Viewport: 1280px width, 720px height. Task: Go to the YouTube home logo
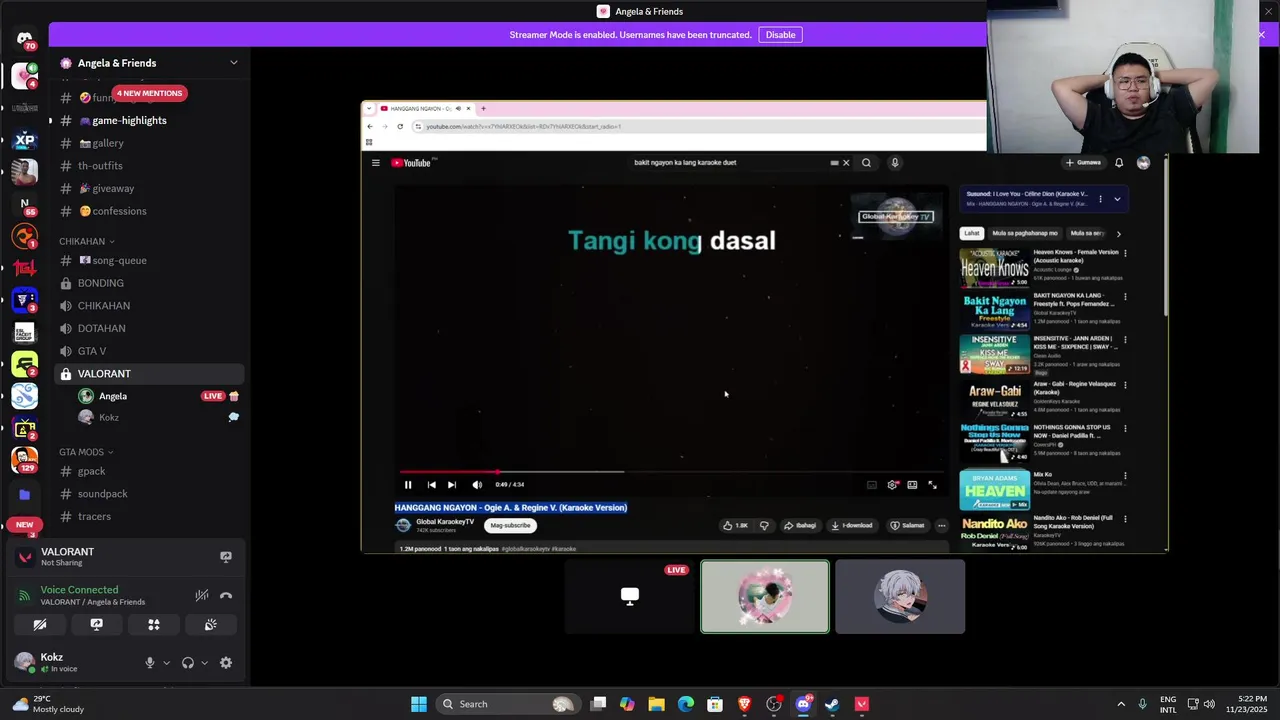pyautogui.click(x=411, y=163)
